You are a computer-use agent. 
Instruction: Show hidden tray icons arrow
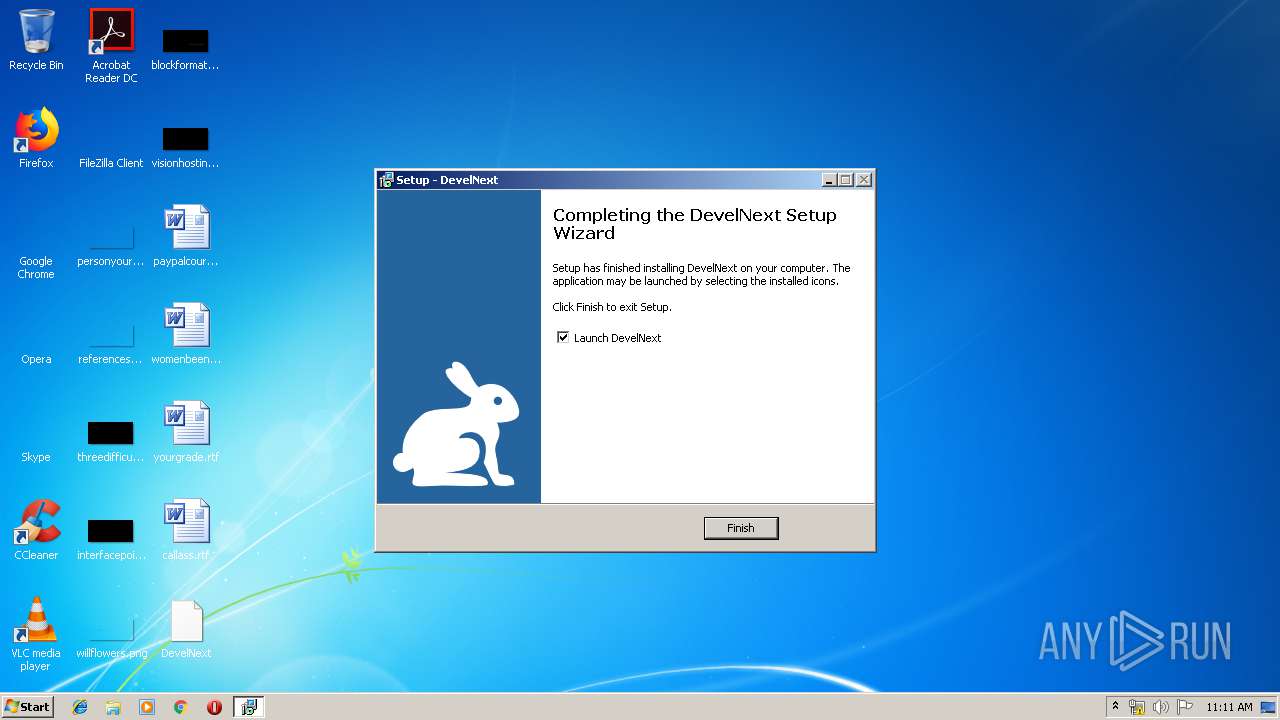(1116, 707)
